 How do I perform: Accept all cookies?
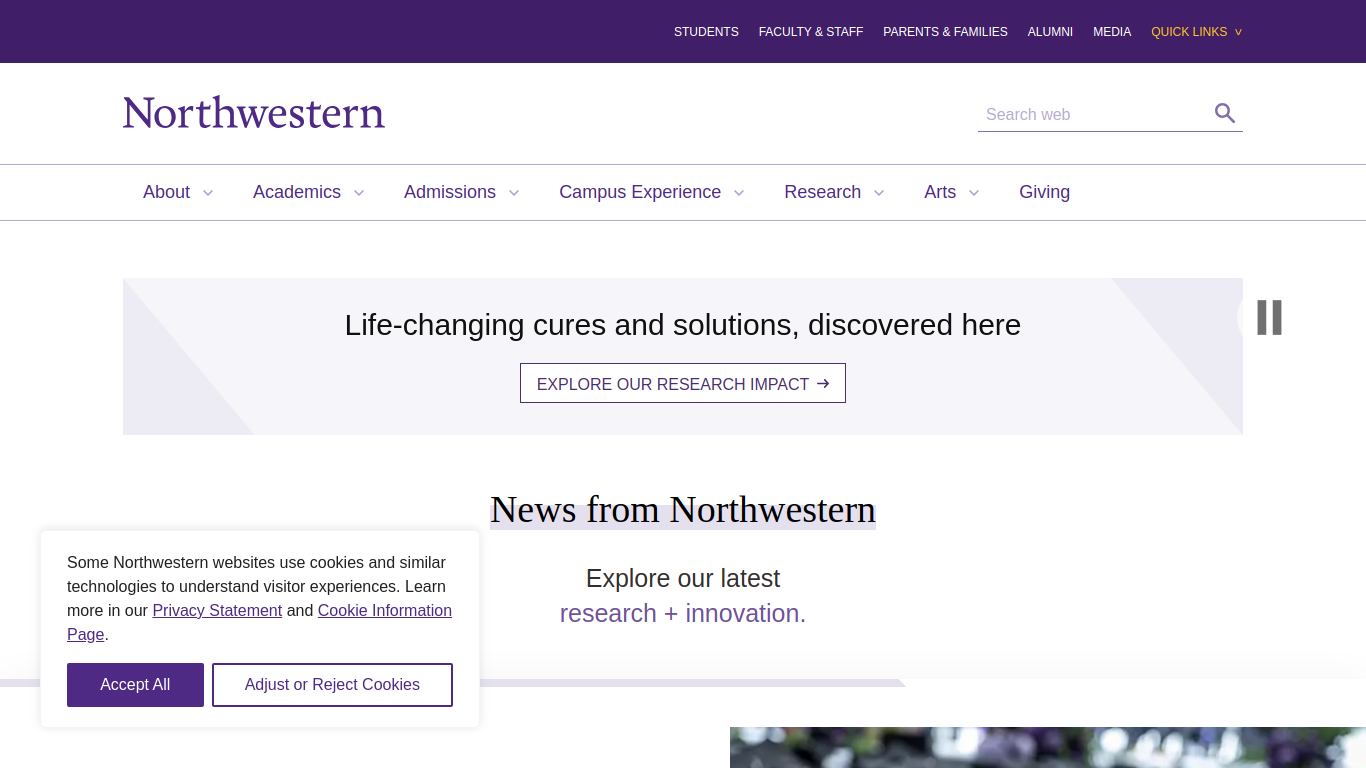[x=135, y=685]
